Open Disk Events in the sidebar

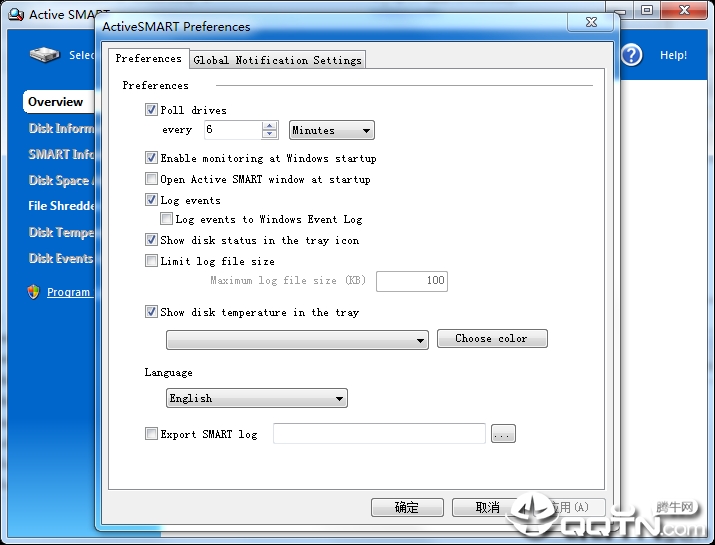[61, 259]
